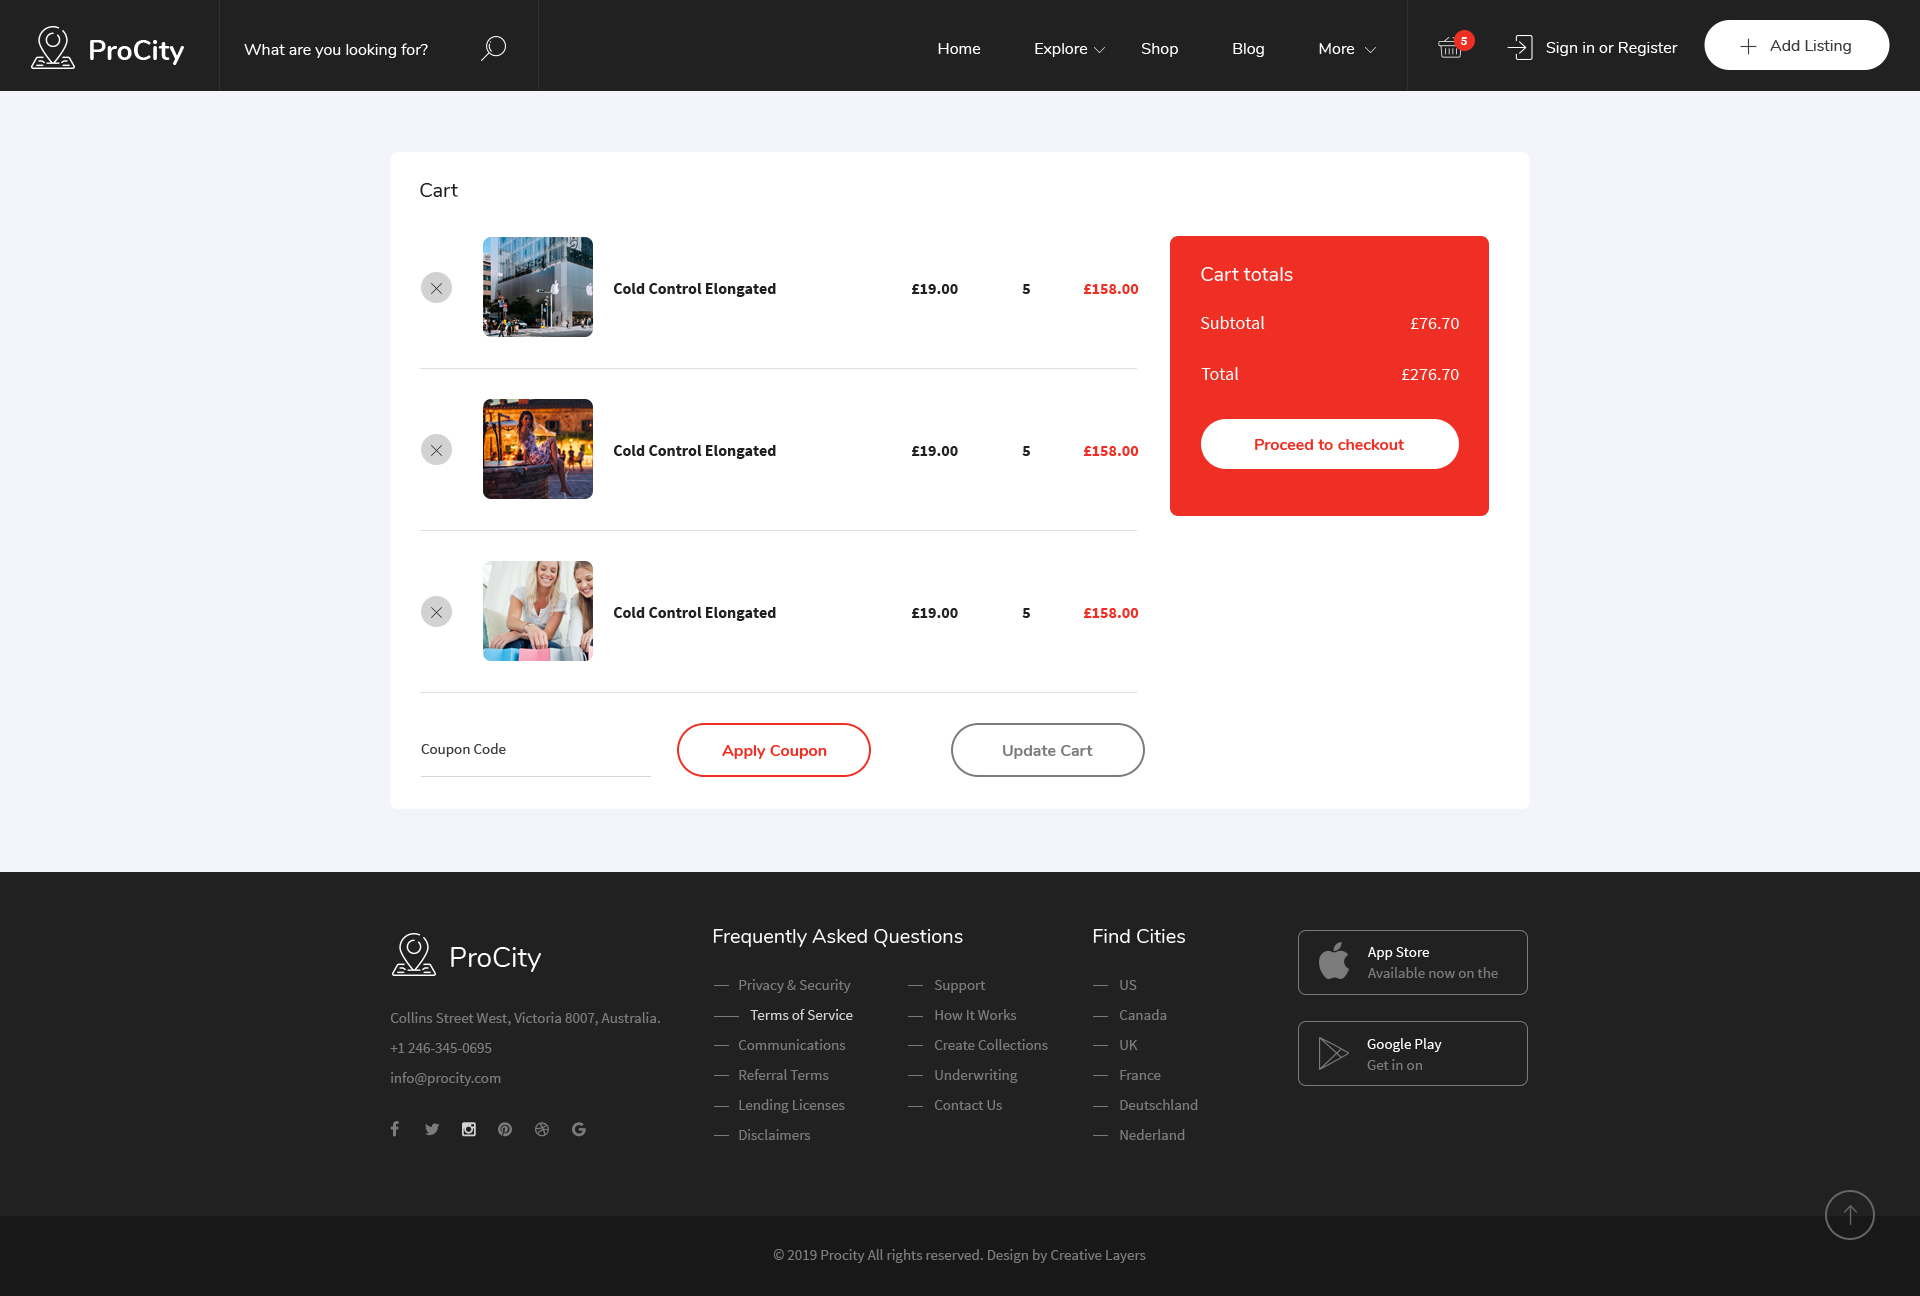Remove the second cart item

[x=436, y=450]
